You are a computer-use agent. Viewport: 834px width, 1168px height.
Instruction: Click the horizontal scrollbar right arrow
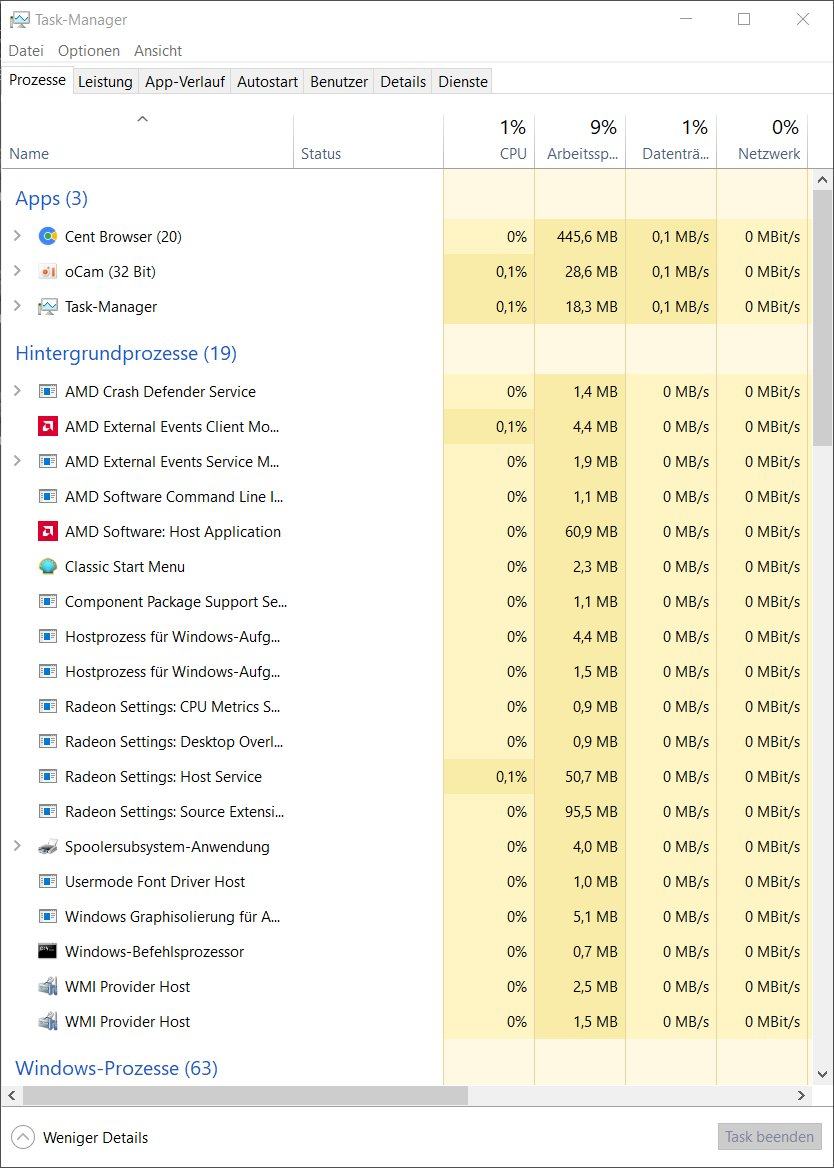point(800,1096)
